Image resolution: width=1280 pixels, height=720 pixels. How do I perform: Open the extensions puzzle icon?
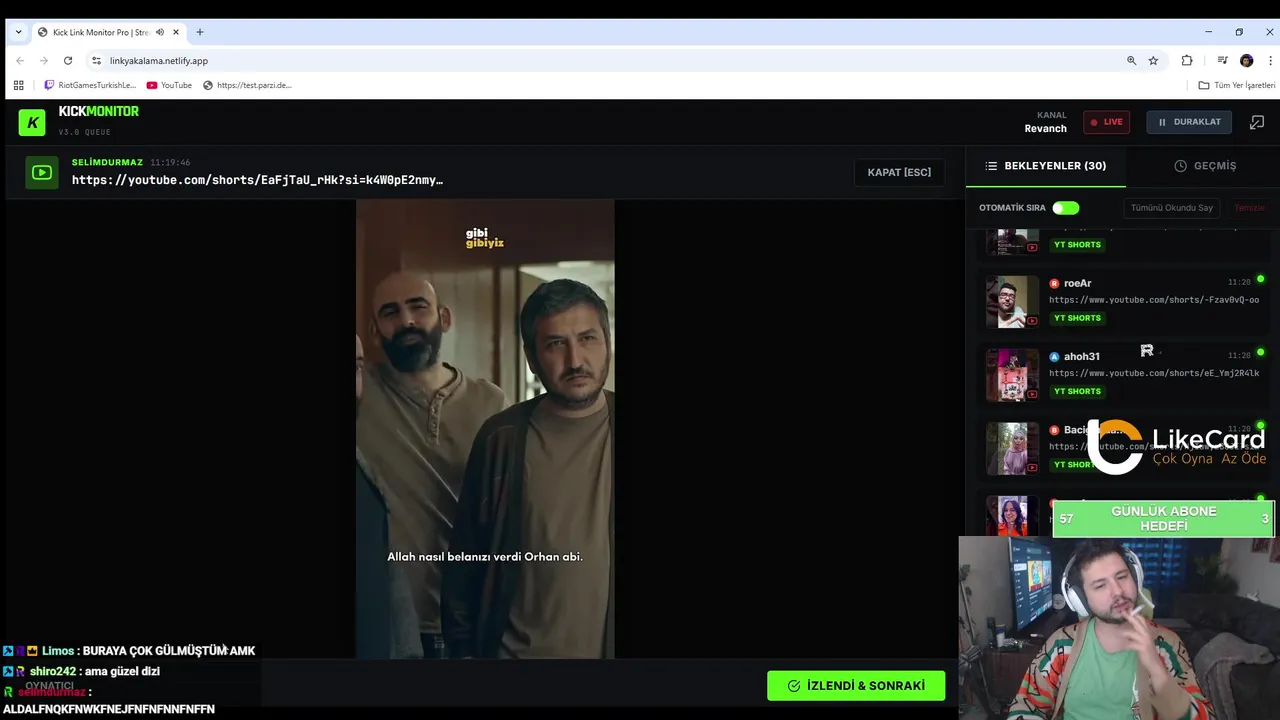(1187, 60)
